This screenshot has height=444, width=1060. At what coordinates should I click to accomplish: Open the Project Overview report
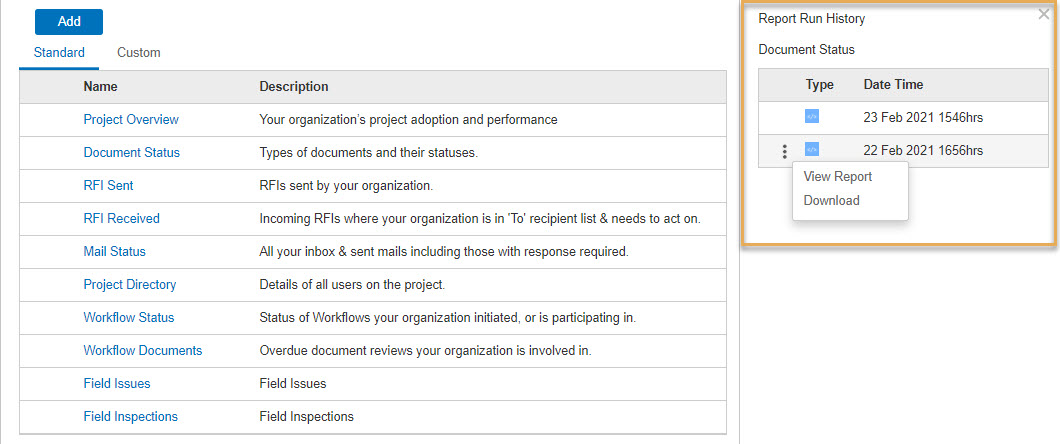pos(131,120)
